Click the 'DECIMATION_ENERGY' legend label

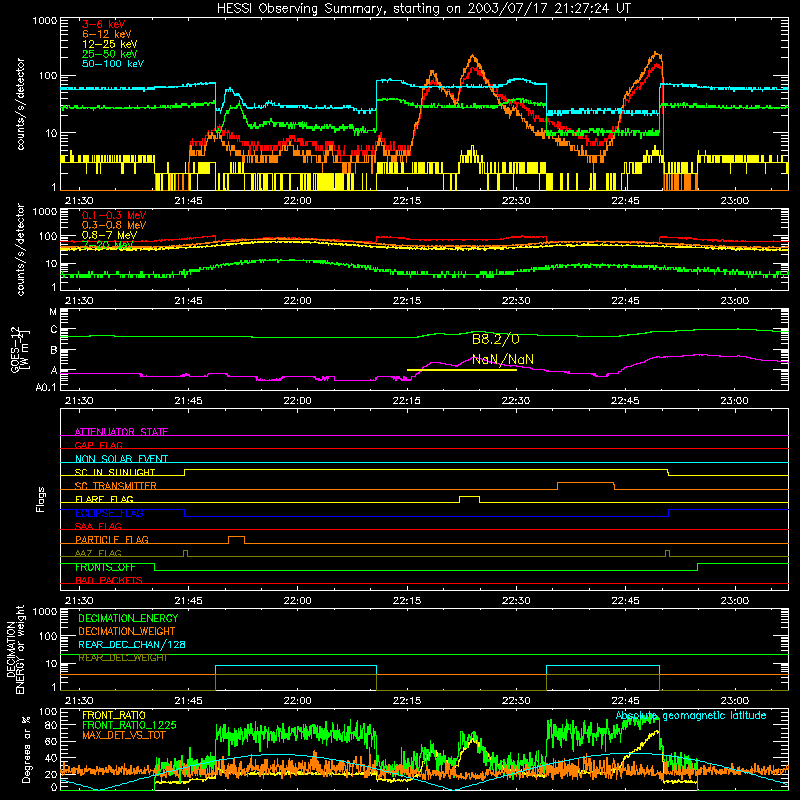pos(128,618)
